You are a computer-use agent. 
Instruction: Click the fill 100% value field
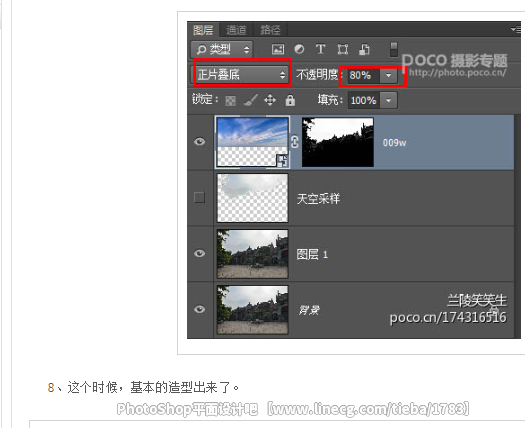364,100
